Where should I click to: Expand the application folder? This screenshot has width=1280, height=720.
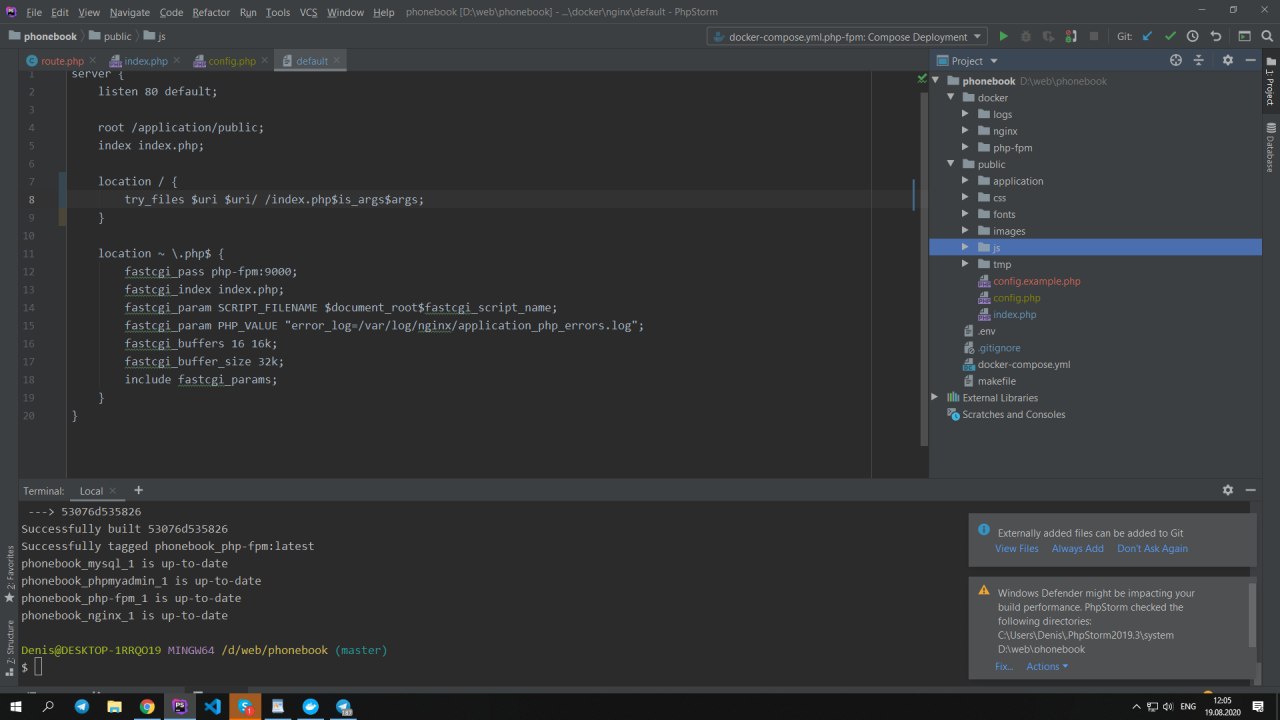(966, 181)
